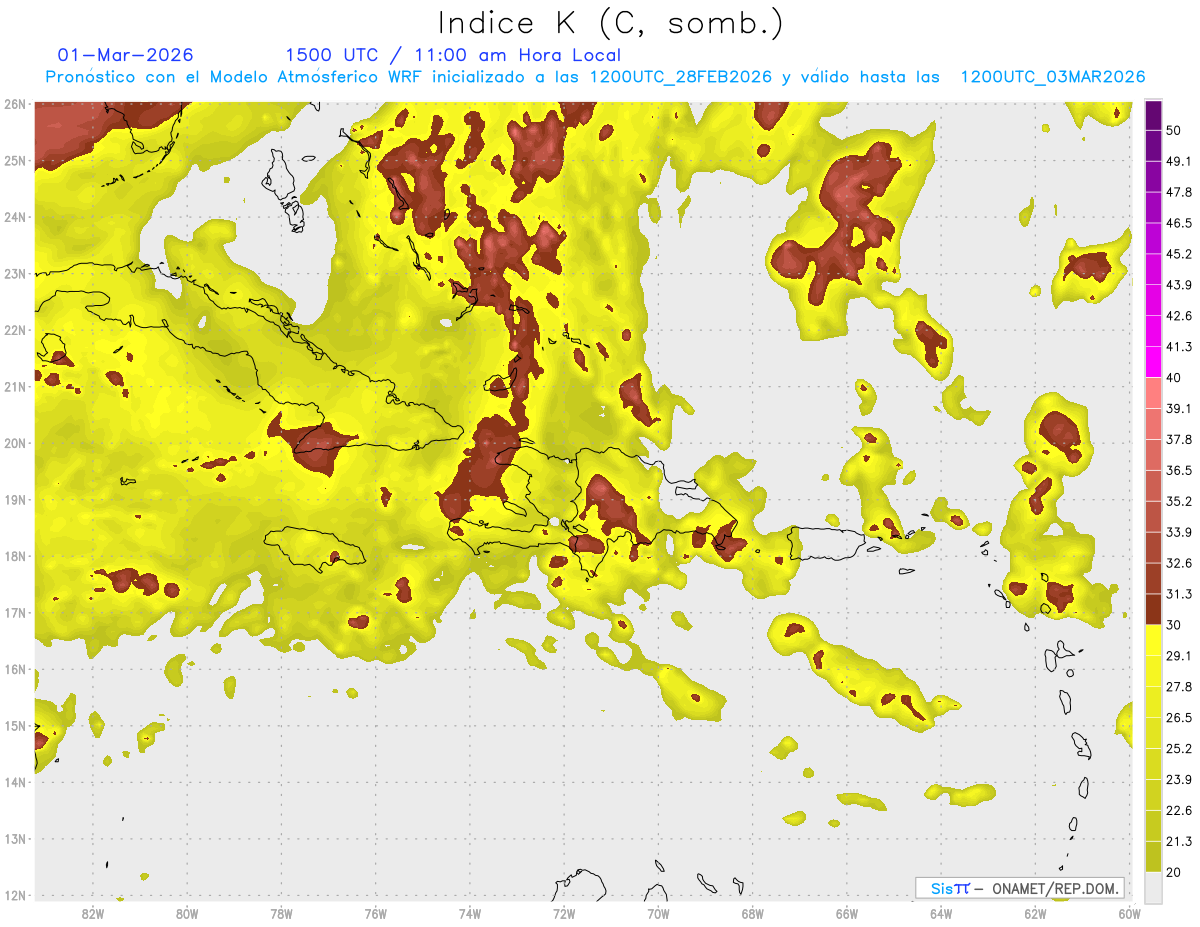Click the colorbar value 31.3

1179,594
